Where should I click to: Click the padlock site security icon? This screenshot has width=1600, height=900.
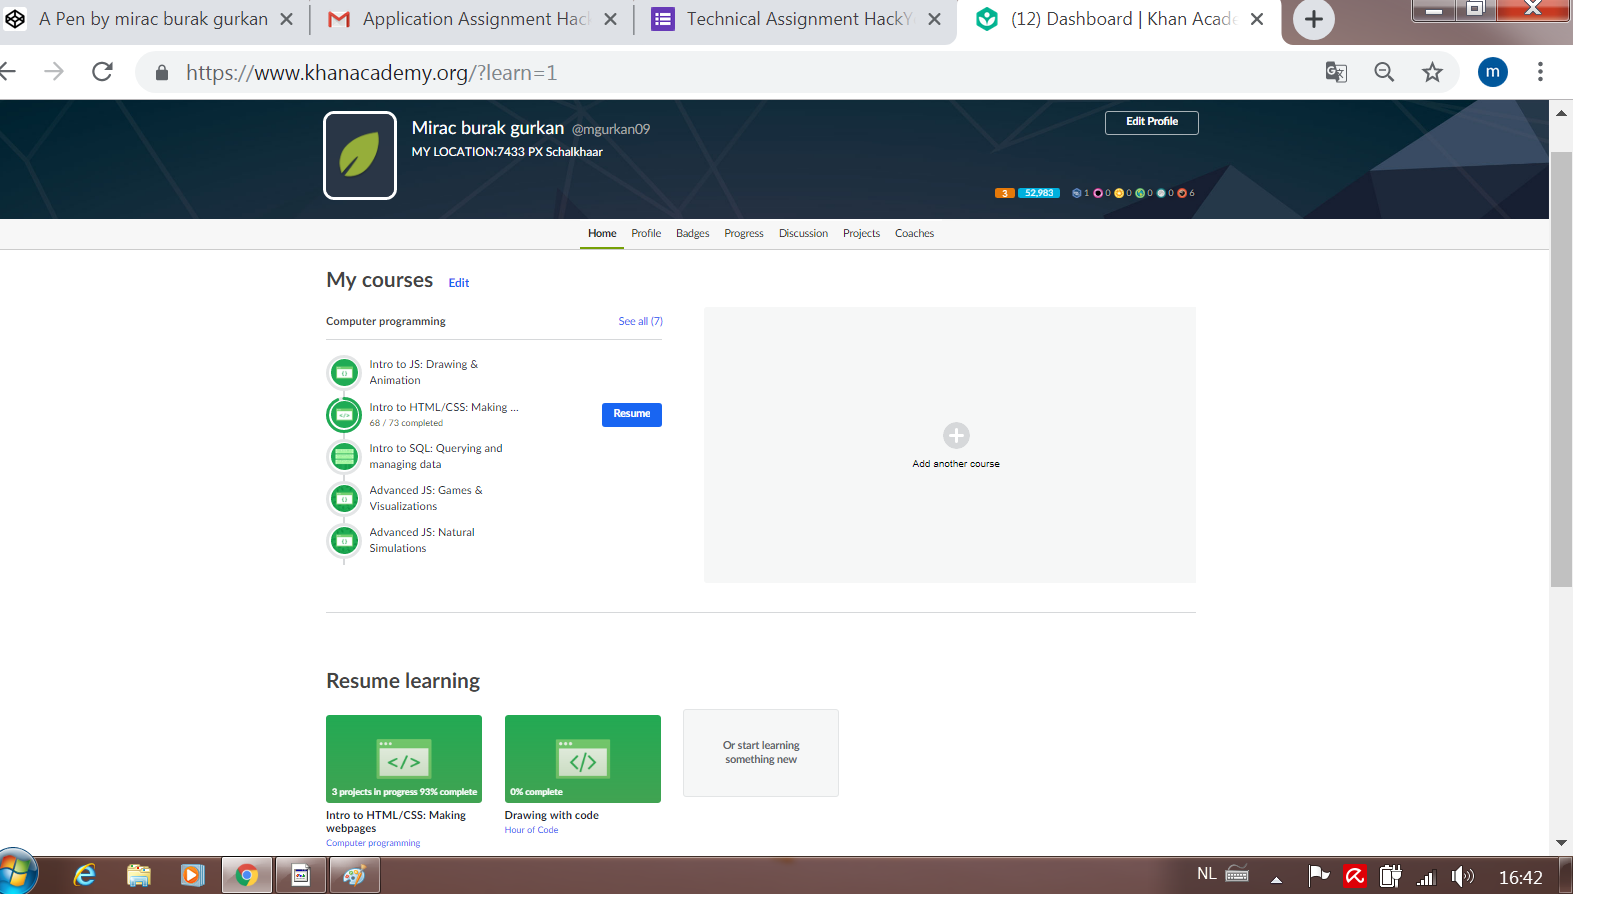(x=162, y=73)
